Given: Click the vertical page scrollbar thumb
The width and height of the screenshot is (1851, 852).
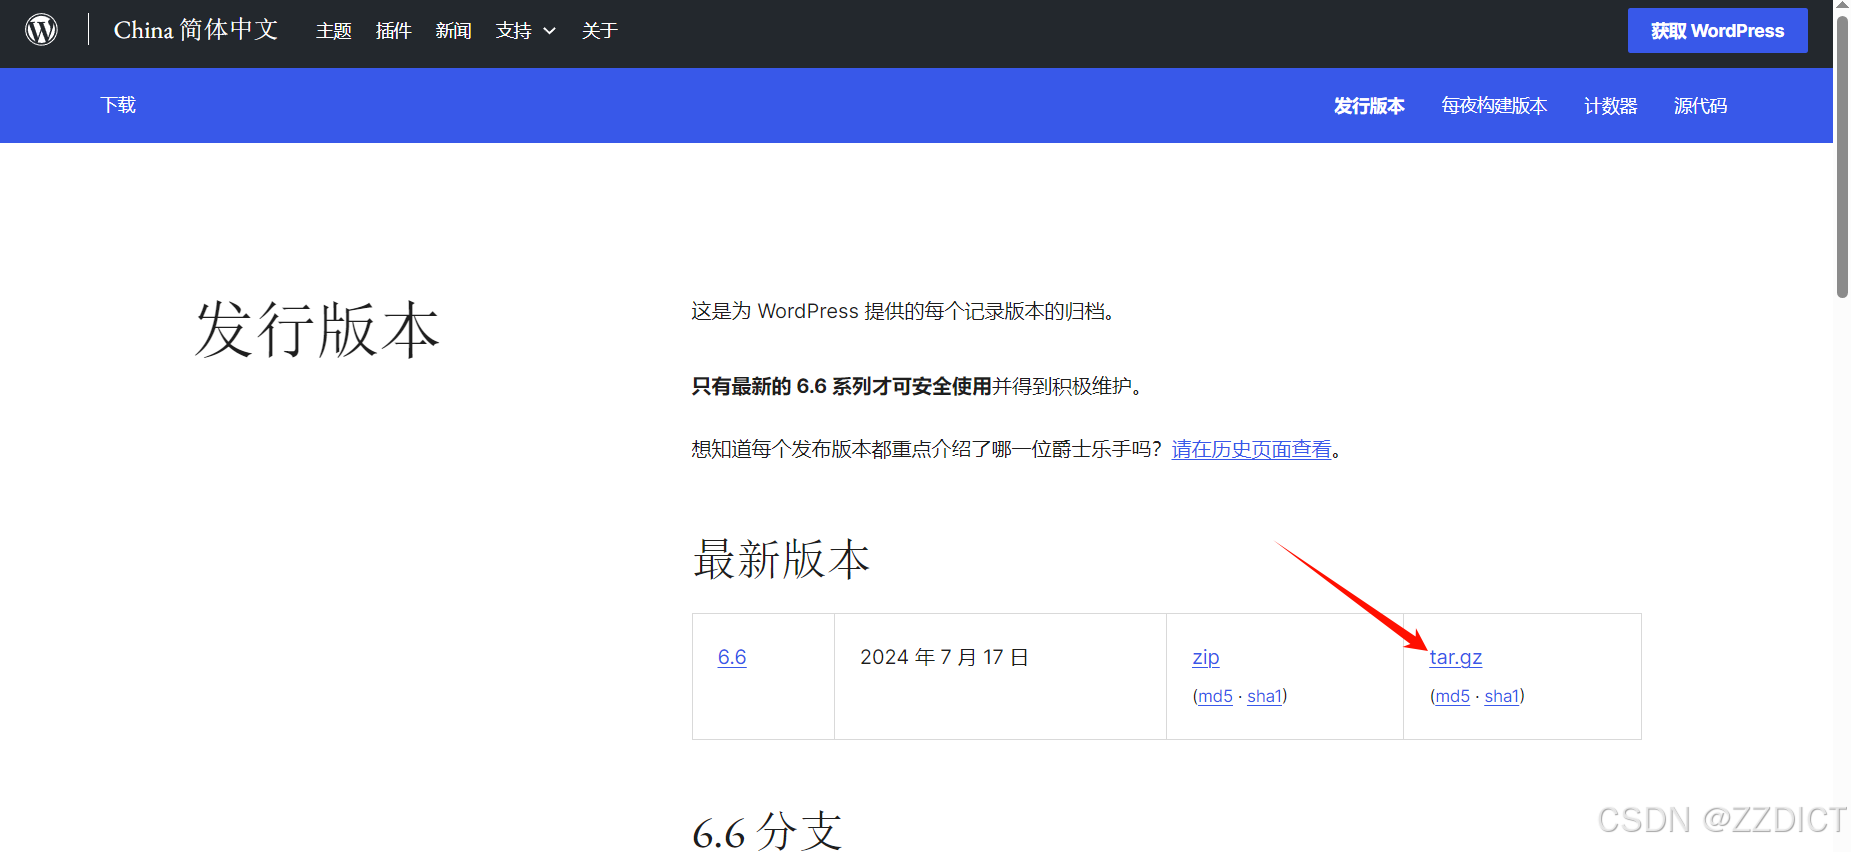Looking at the screenshot, I should coord(1842,155).
